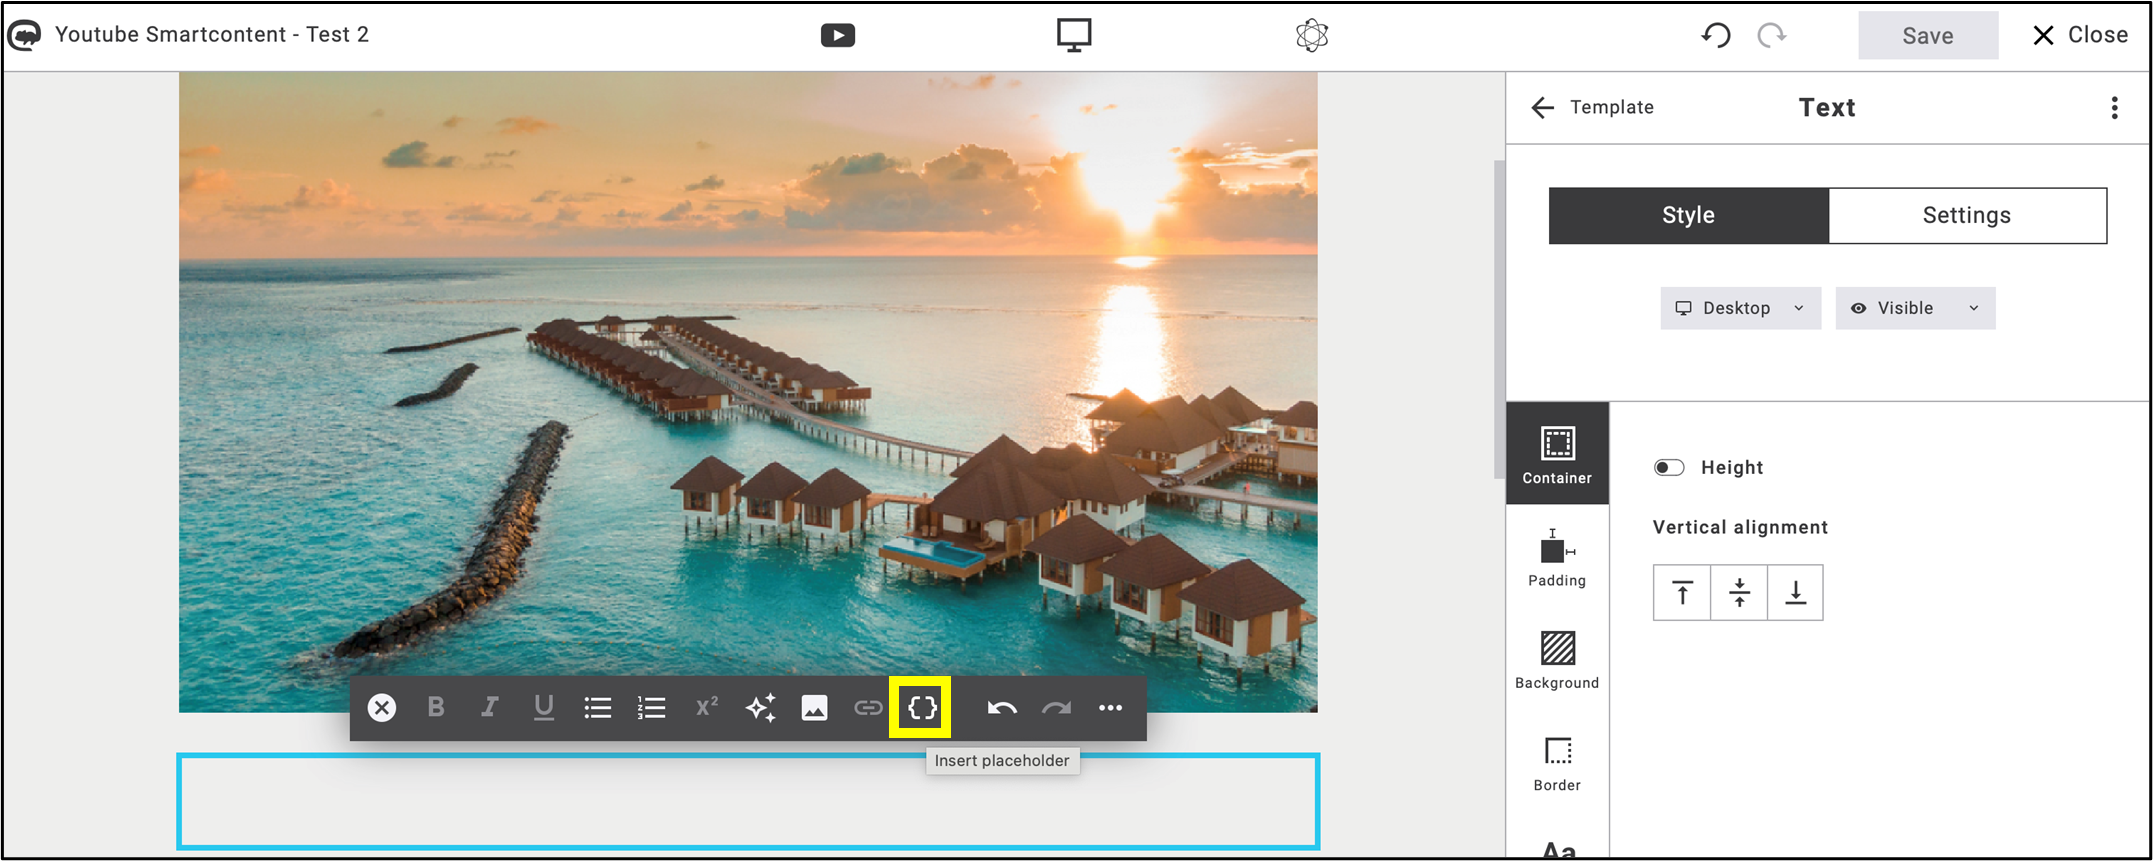The height and width of the screenshot is (861, 2153).
Task: Open the Visible visibility dropdown
Action: pyautogui.click(x=1915, y=308)
